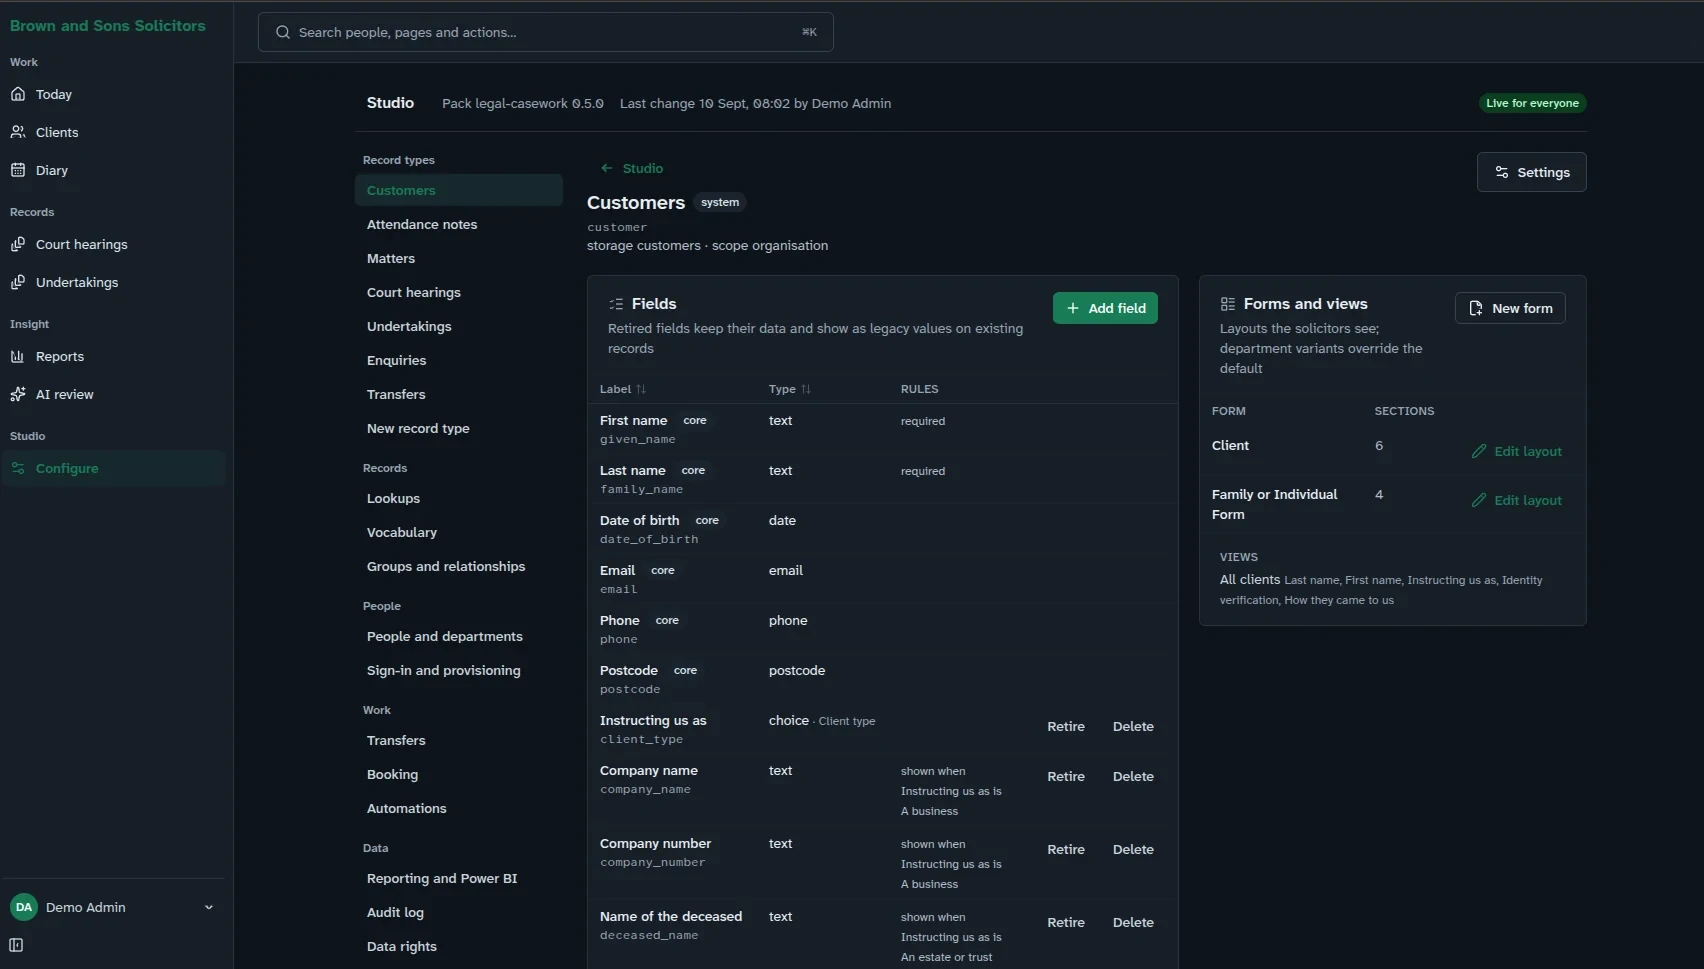This screenshot has height=969, width=1704.
Task: Click the AI review sparkle icon
Action: [x=18, y=394]
